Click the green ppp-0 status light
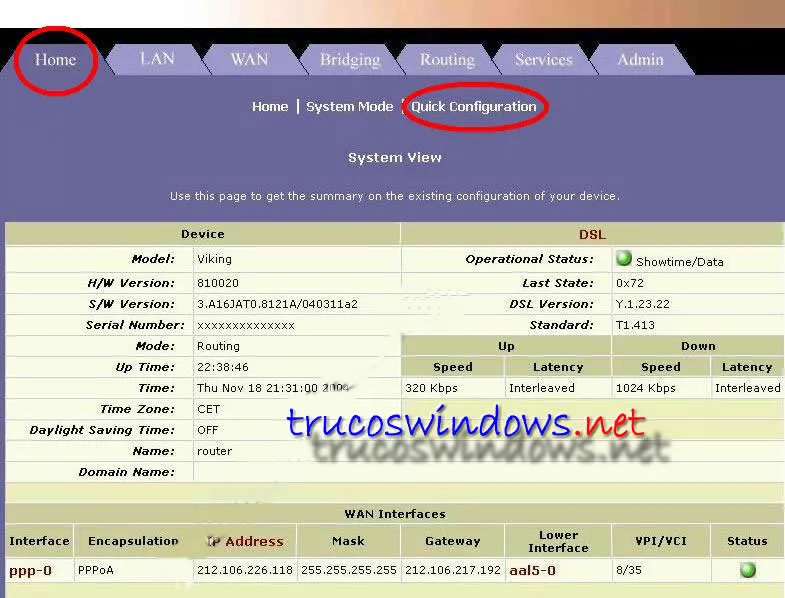The height and width of the screenshot is (598, 785). pos(747,570)
